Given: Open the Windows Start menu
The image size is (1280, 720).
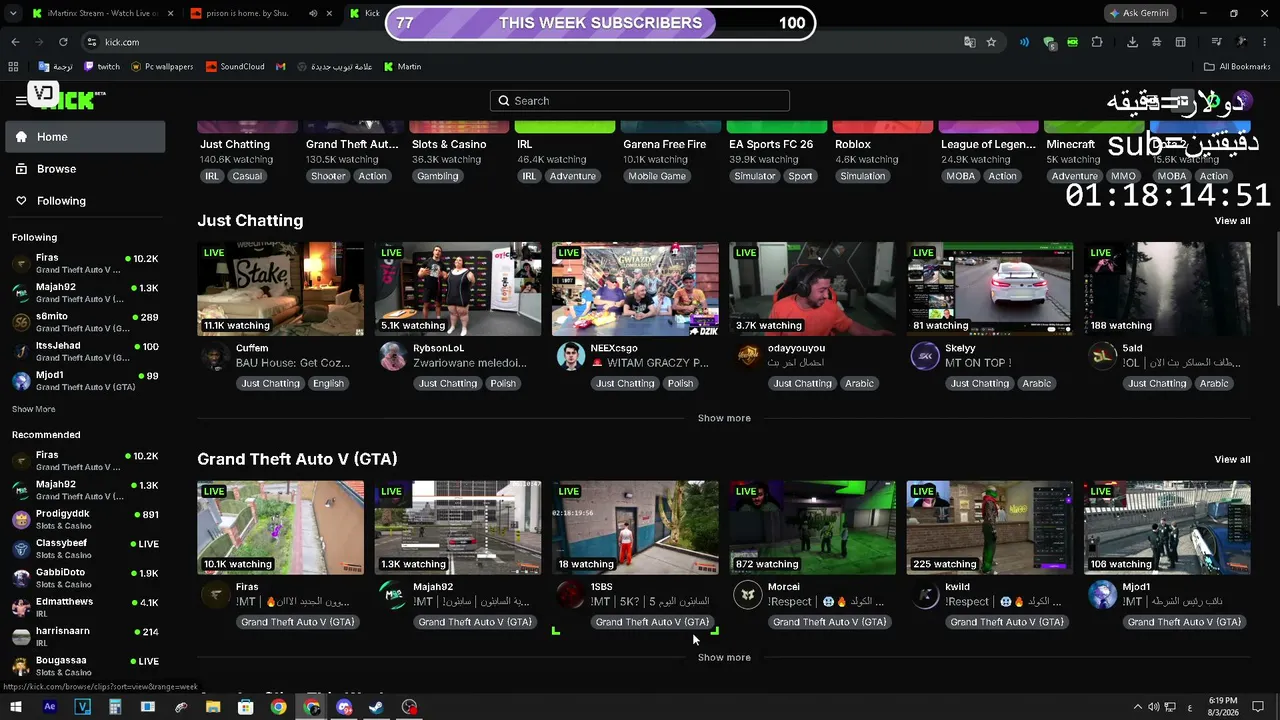Looking at the screenshot, I should point(16,707).
